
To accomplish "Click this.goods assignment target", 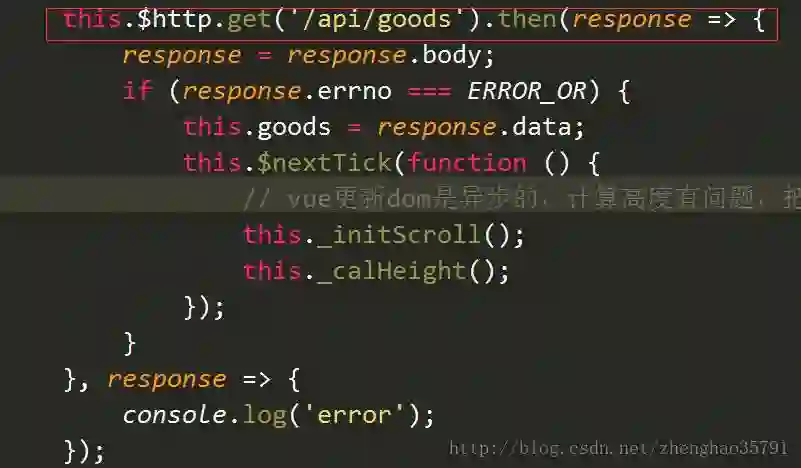I will point(257,127).
